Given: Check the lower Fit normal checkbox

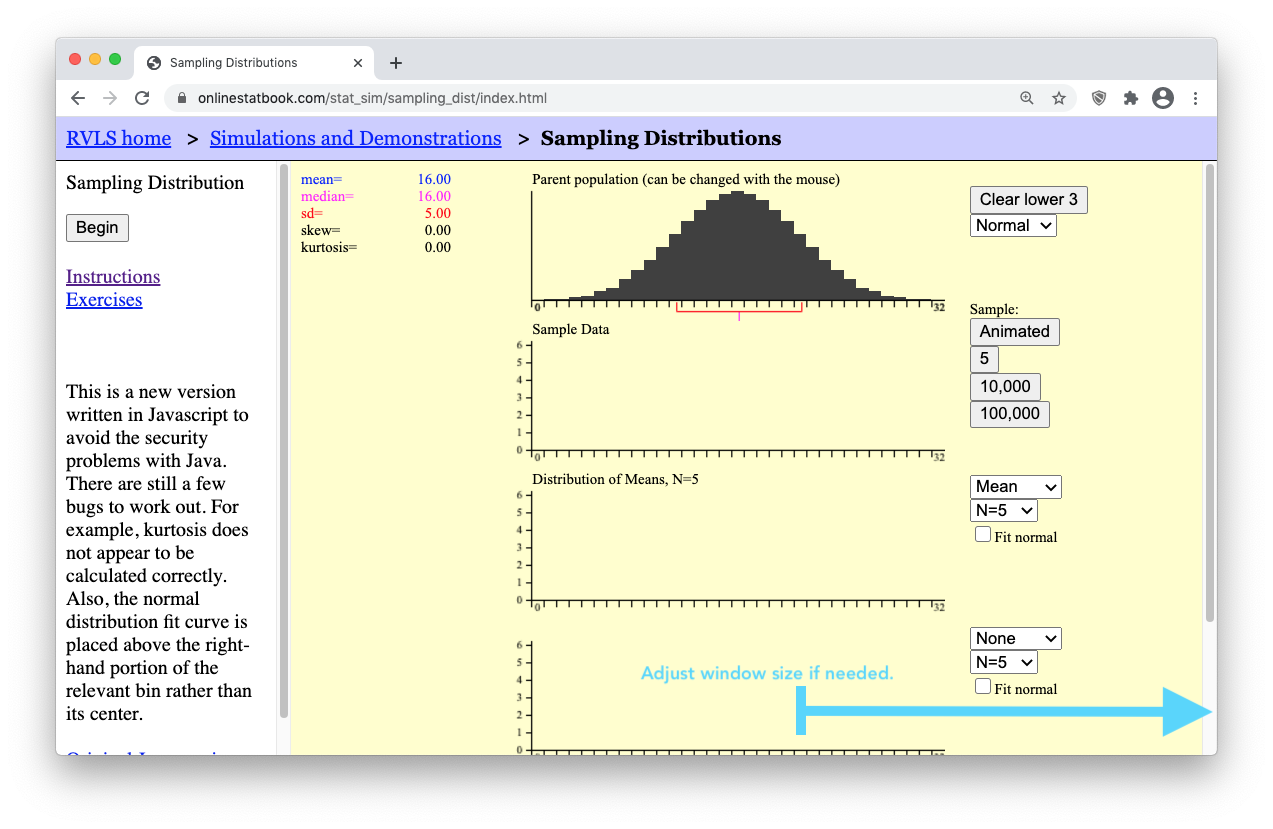Looking at the screenshot, I should tap(983, 686).
